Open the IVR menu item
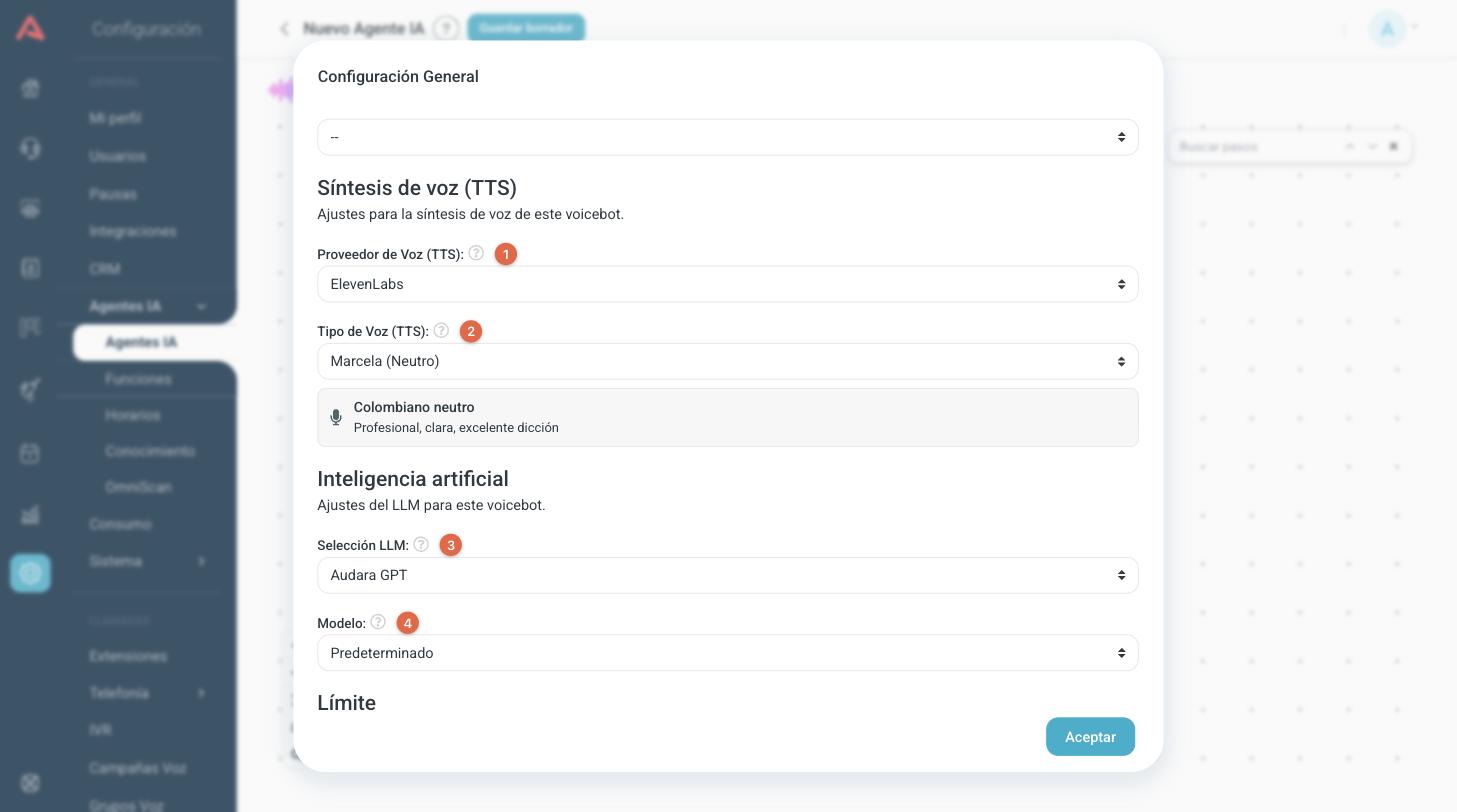The image size is (1457, 812). point(100,730)
